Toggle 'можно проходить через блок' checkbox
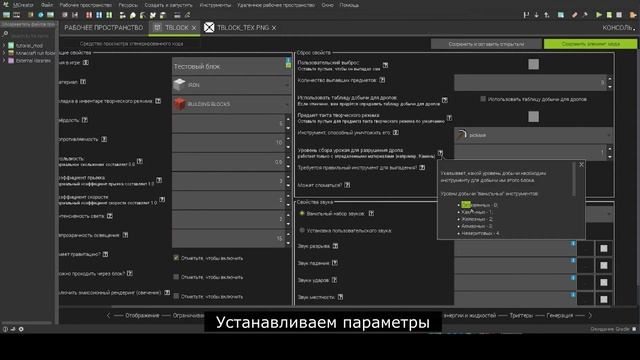This screenshot has width=640, height=360. (x=176, y=277)
